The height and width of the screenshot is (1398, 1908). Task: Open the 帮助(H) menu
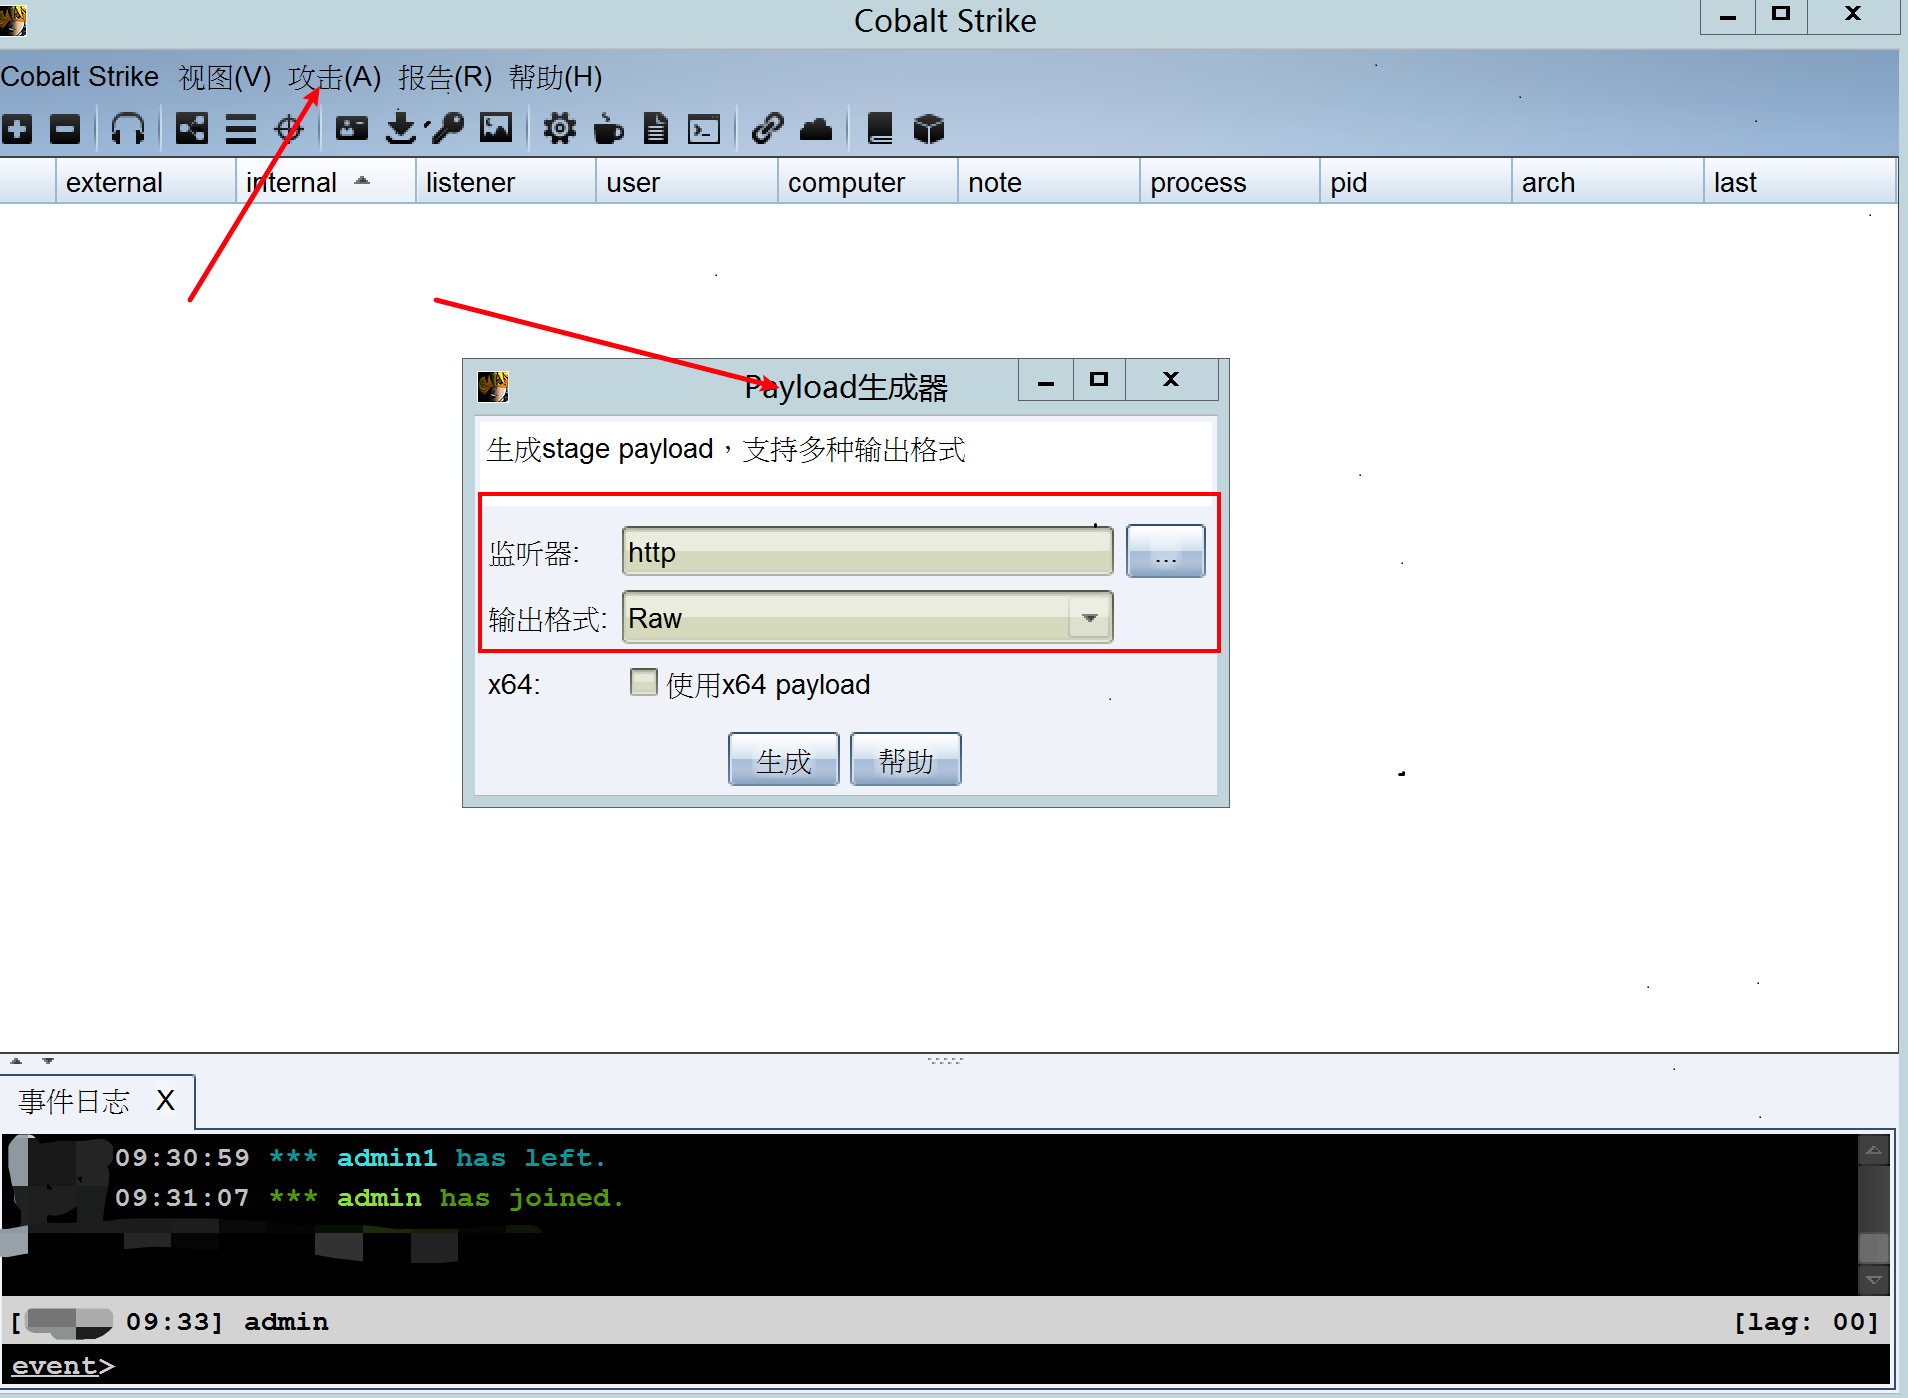coord(555,77)
